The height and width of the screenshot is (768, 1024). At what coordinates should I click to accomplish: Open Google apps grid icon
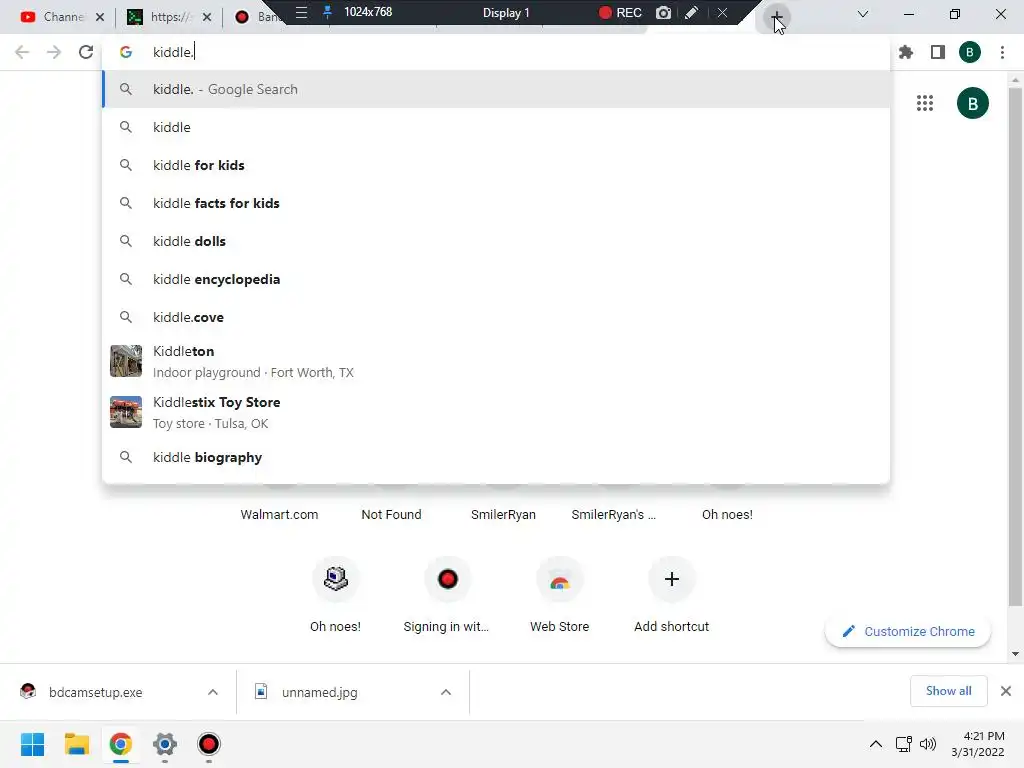925,103
